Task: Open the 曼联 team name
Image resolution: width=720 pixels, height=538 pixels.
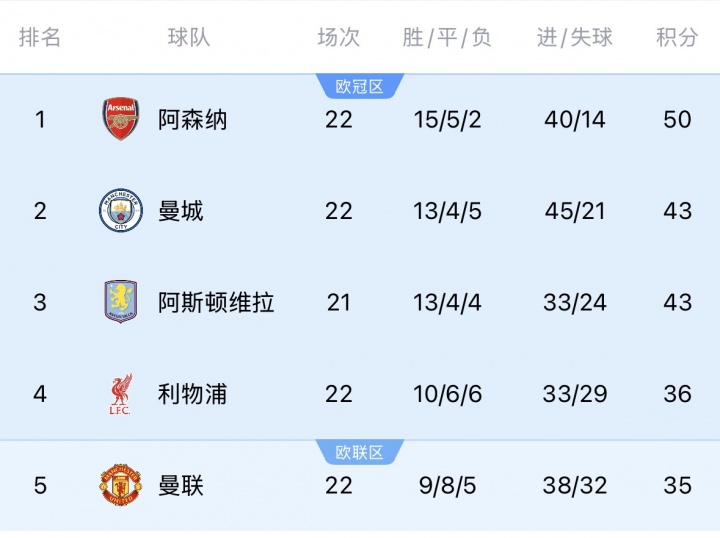Action: click(x=181, y=485)
